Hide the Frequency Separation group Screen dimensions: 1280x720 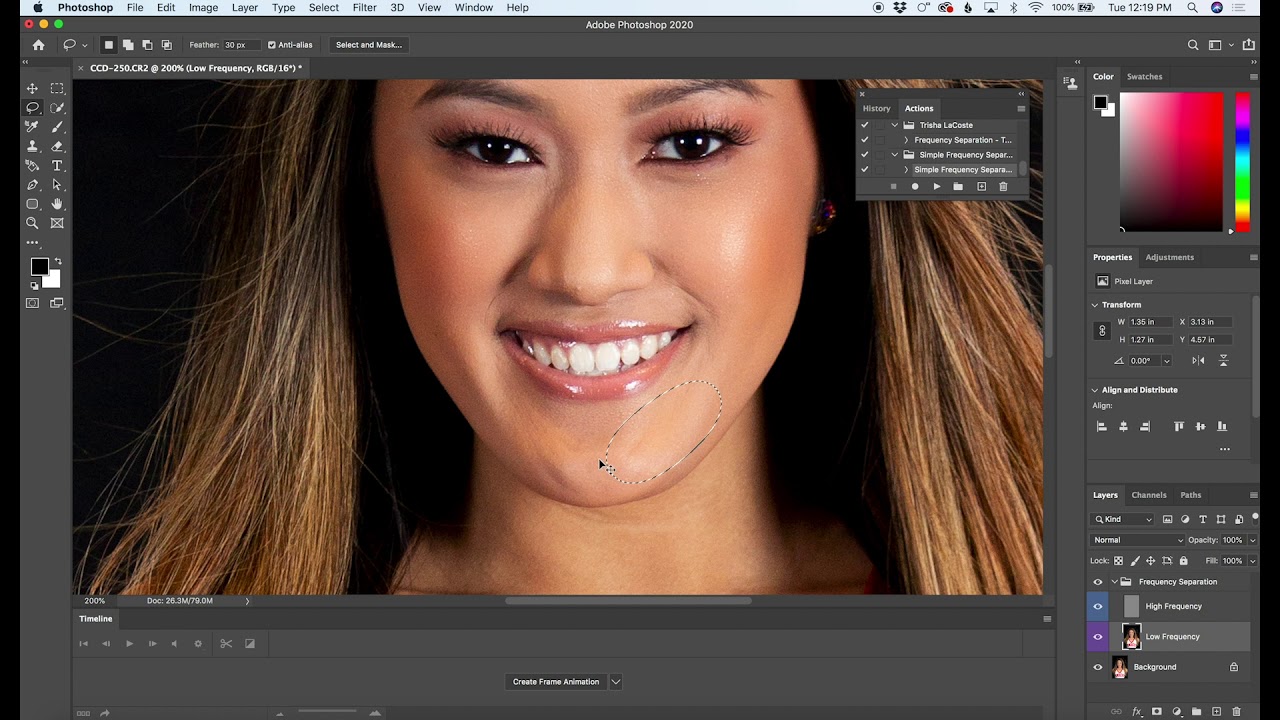pyautogui.click(x=1098, y=582)
